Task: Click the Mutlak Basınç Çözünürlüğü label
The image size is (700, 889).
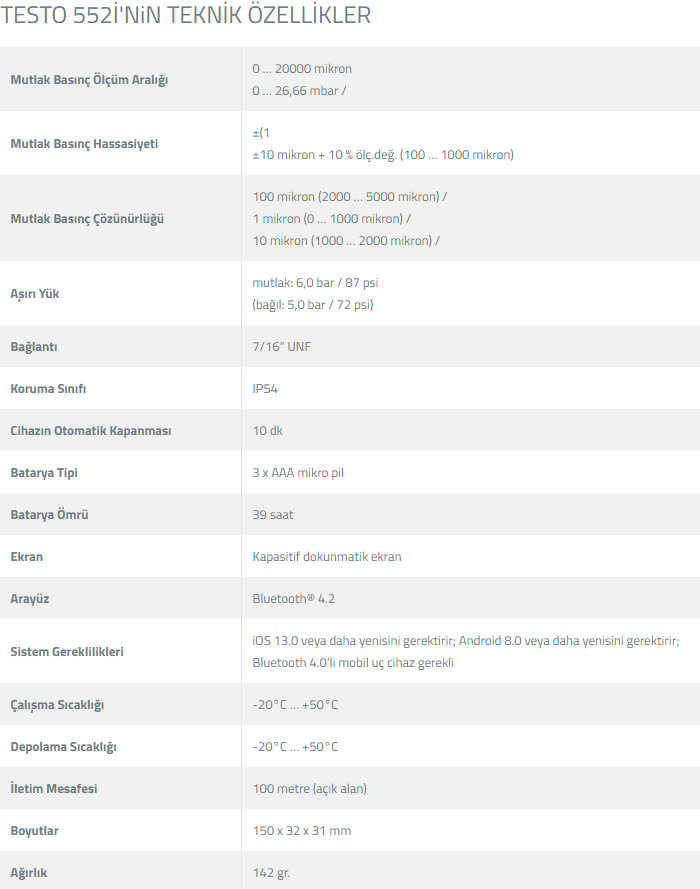Action: [87, 218]
